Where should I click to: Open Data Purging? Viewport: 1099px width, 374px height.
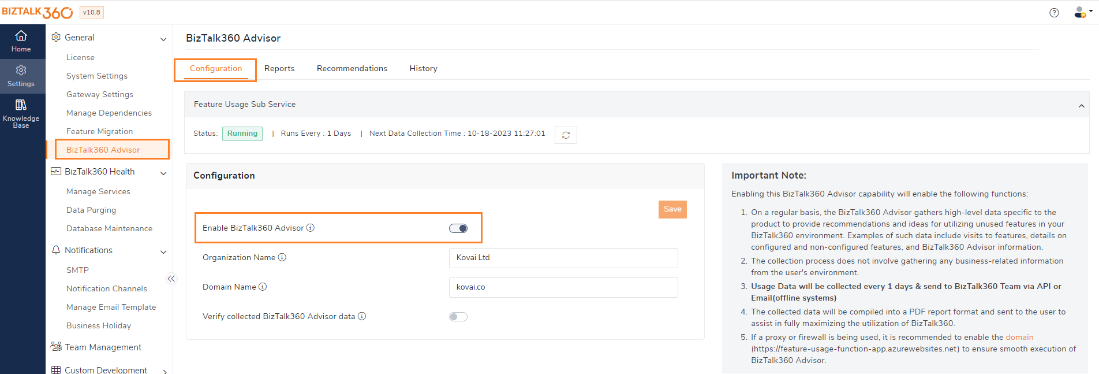click(x=91, y=210)
